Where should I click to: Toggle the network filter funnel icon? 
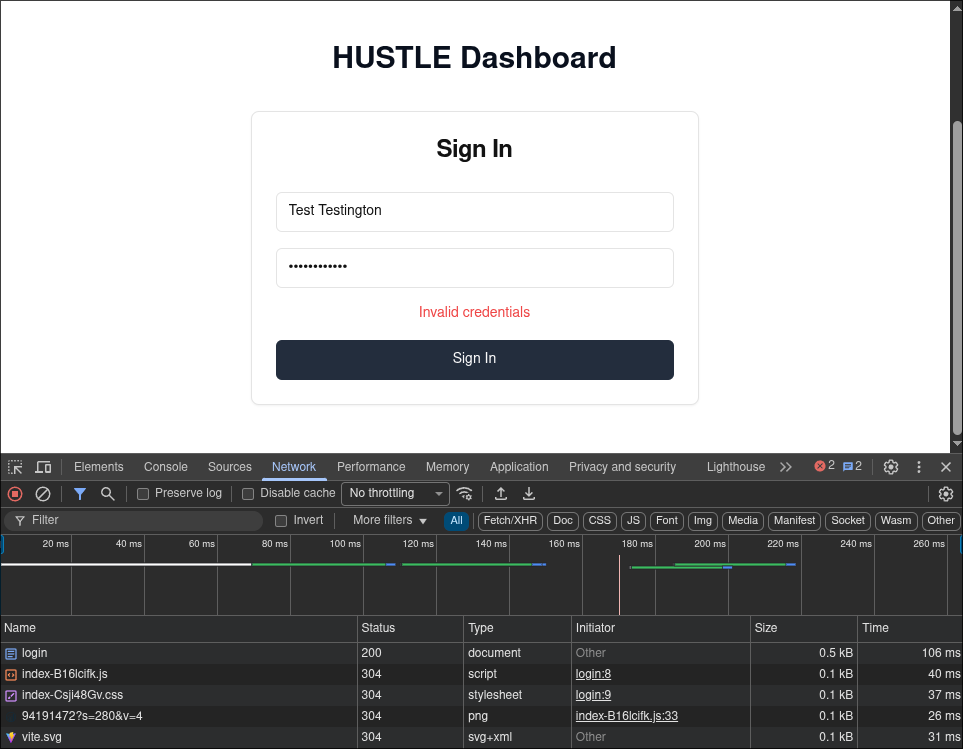pyautogui.click(x=80, y=494)
